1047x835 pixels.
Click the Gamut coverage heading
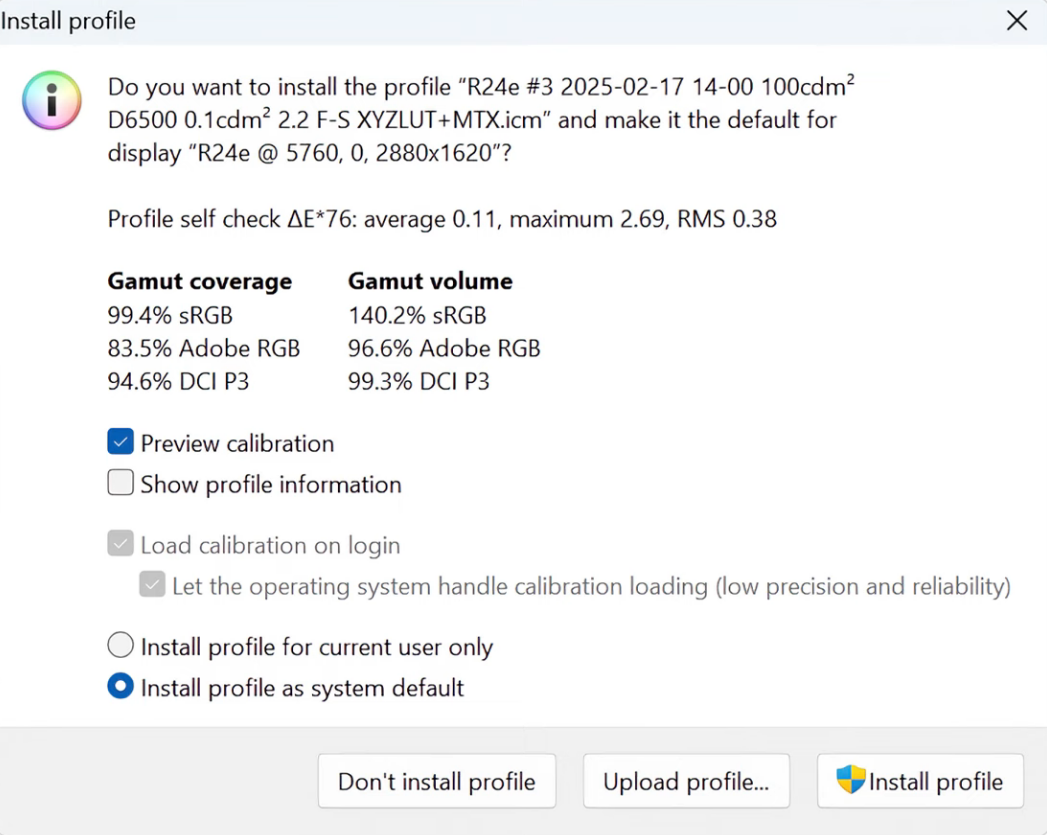[x=200, y=282]
